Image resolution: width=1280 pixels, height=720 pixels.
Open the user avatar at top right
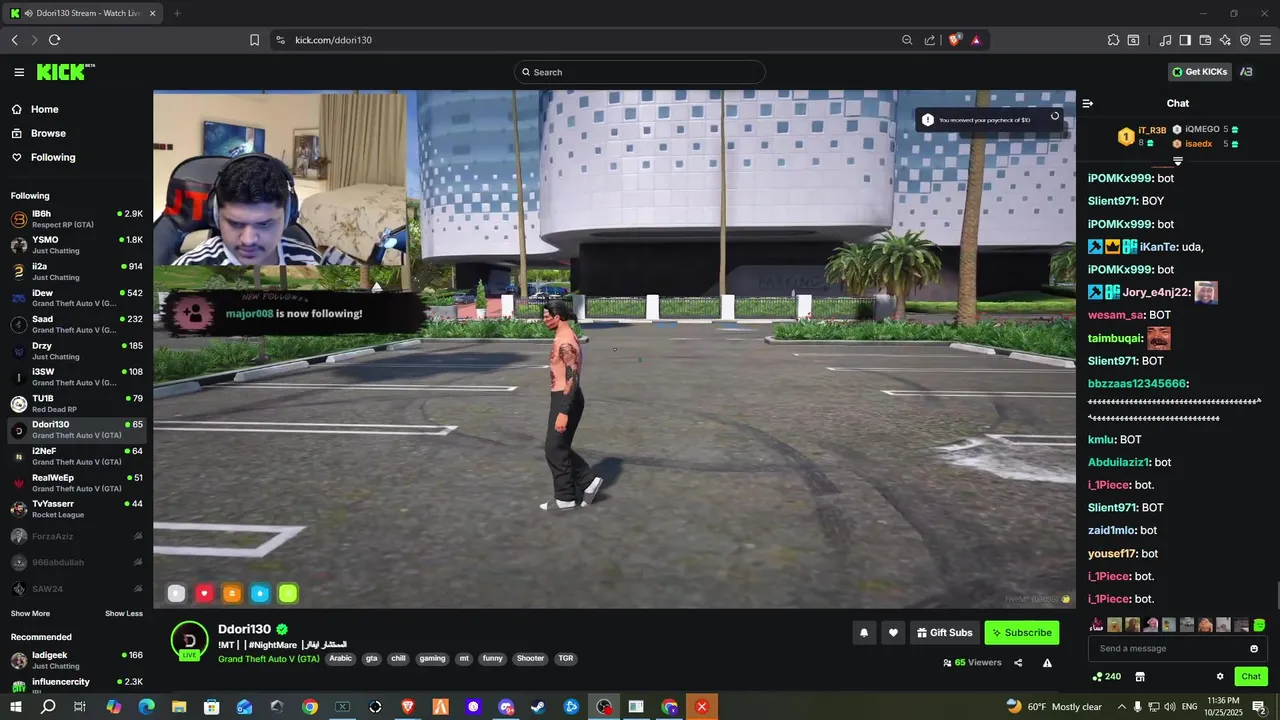pyautogui.click(x=1246, y=72)
